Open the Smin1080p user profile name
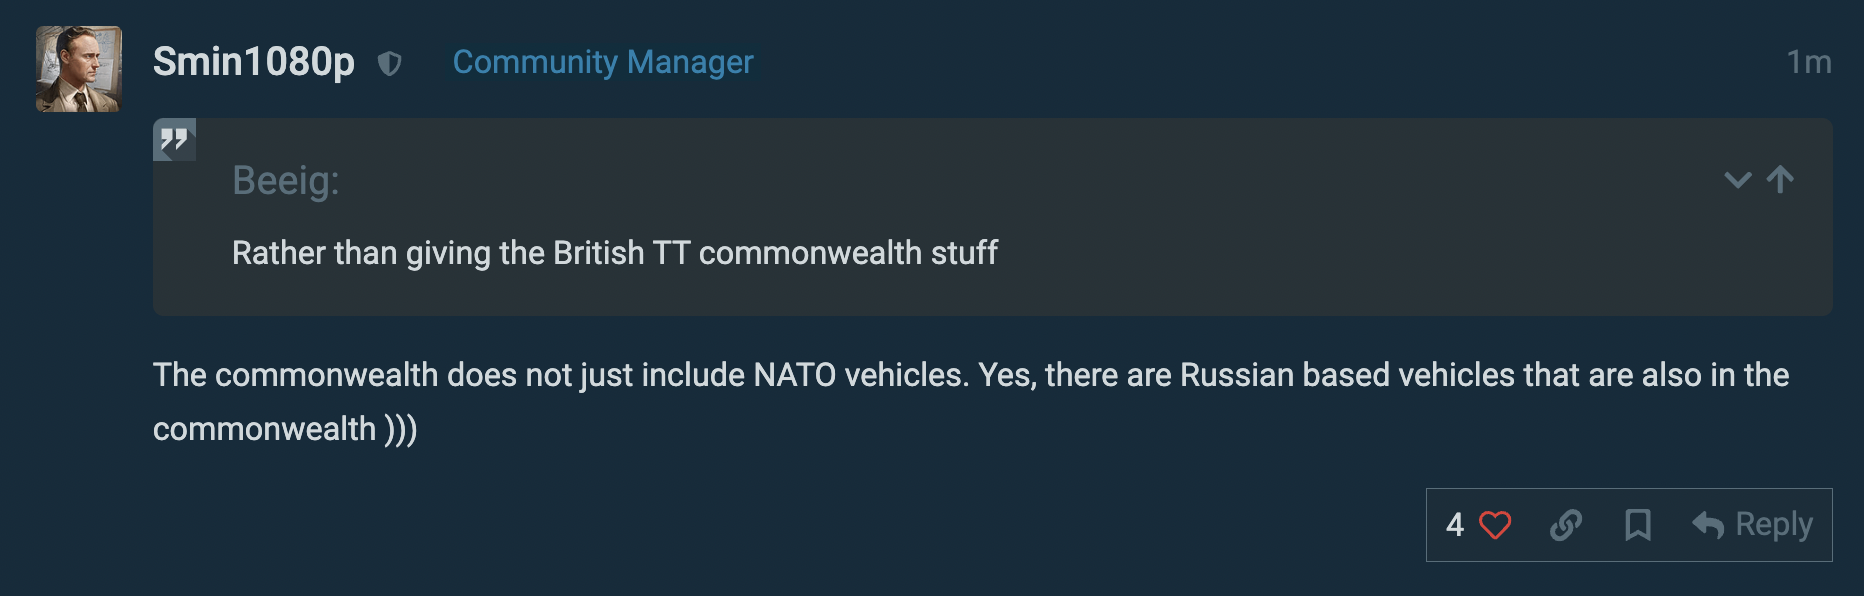The width and height of the screenshot is (1864, 596). tap(254, 62)
